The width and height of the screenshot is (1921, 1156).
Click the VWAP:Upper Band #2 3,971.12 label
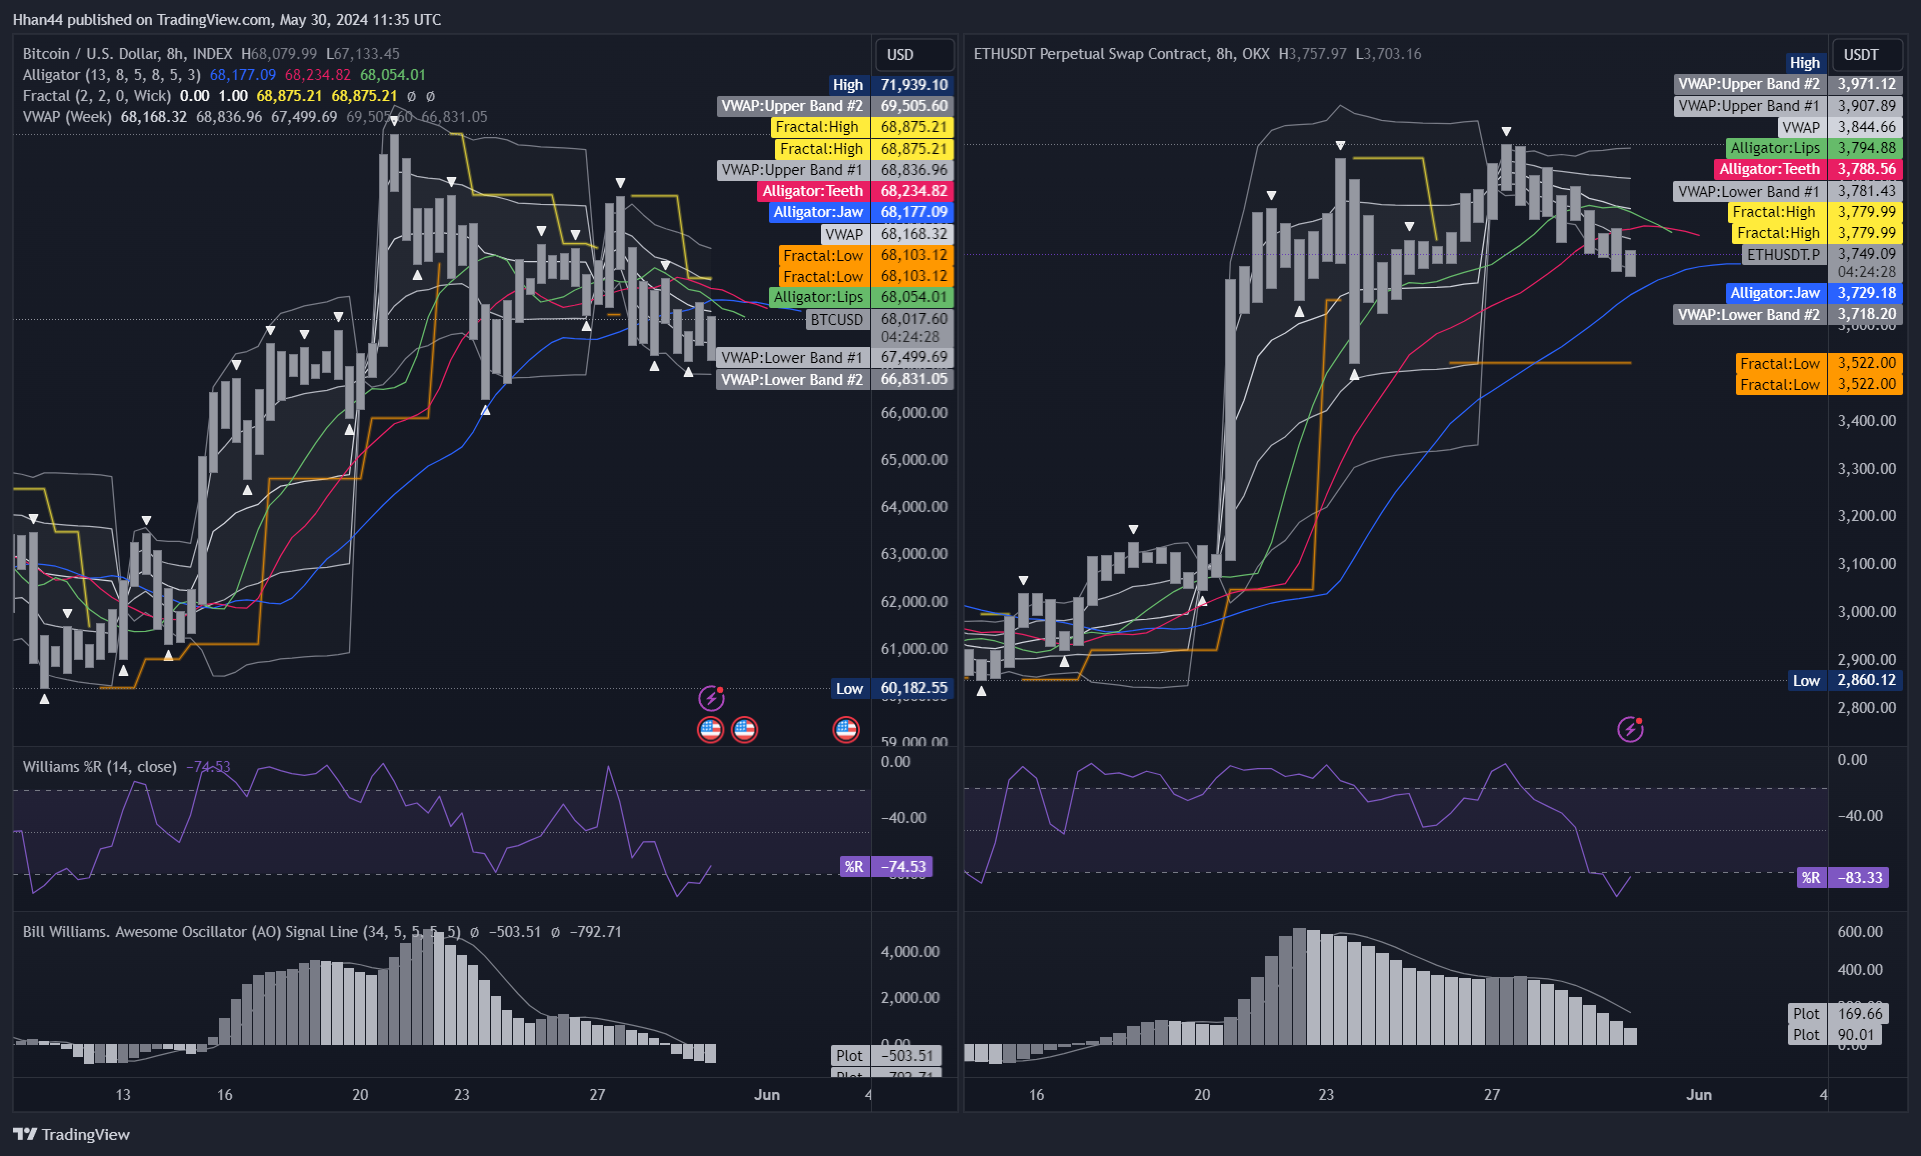[1788, 84]
